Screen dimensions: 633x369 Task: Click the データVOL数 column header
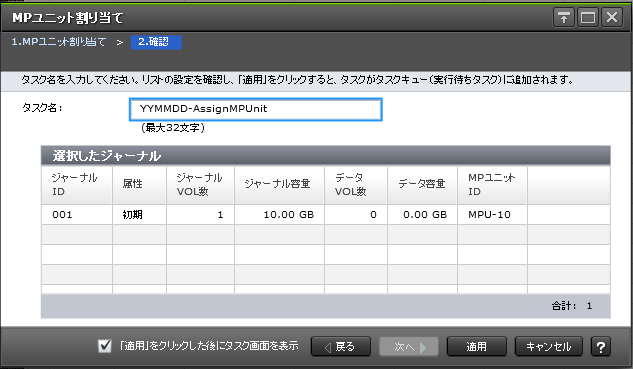tap(356, 184)
